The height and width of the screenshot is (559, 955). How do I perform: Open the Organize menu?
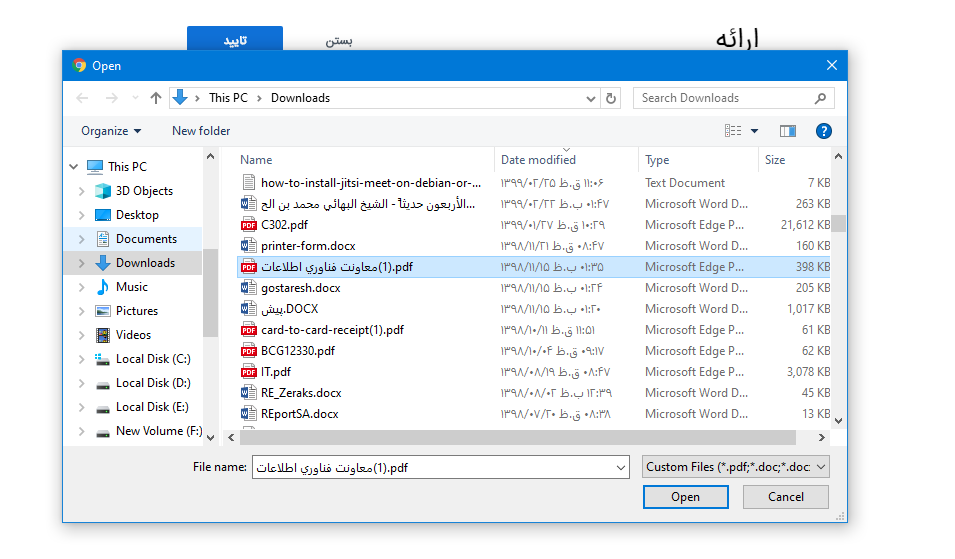tap(111, 131)
